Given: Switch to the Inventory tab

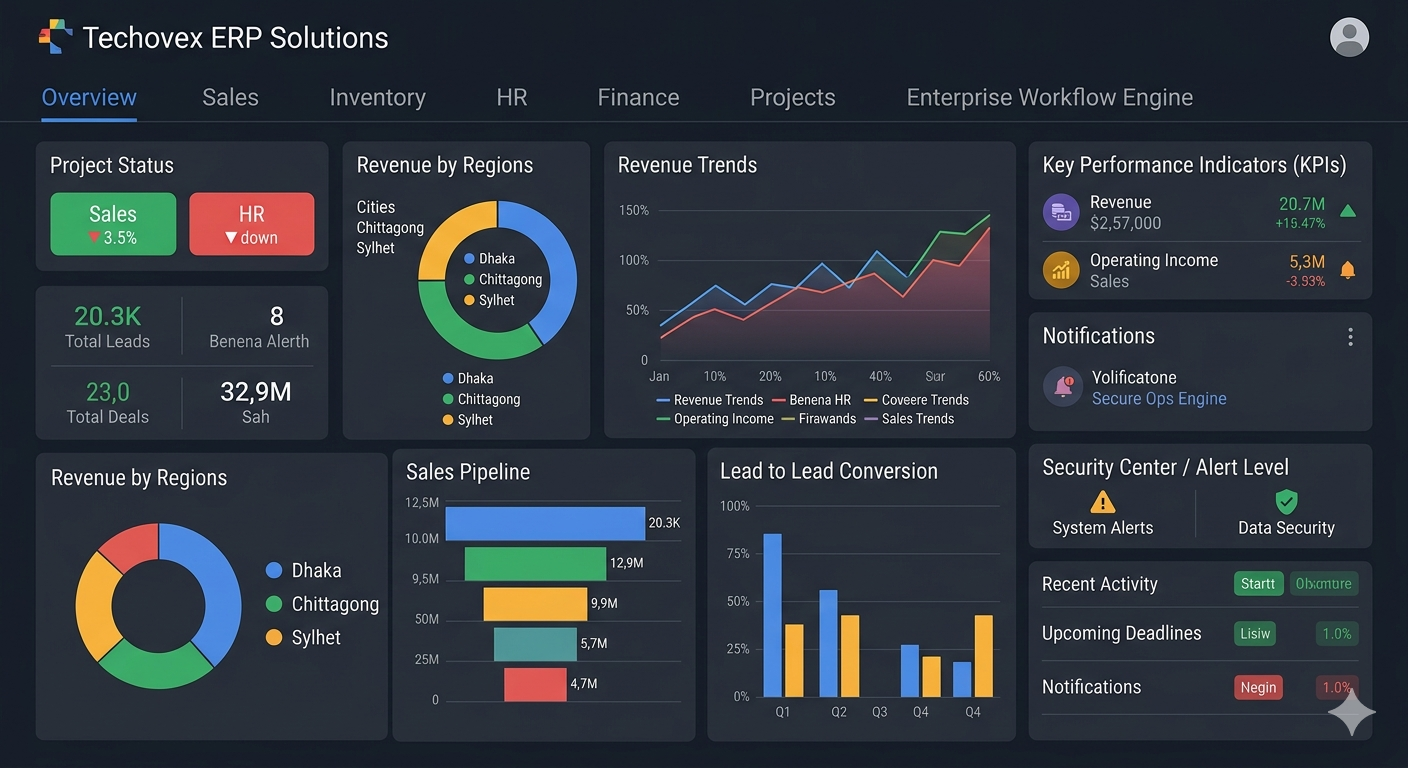Looking at the screenshot, I should click(x=377, y=97).
